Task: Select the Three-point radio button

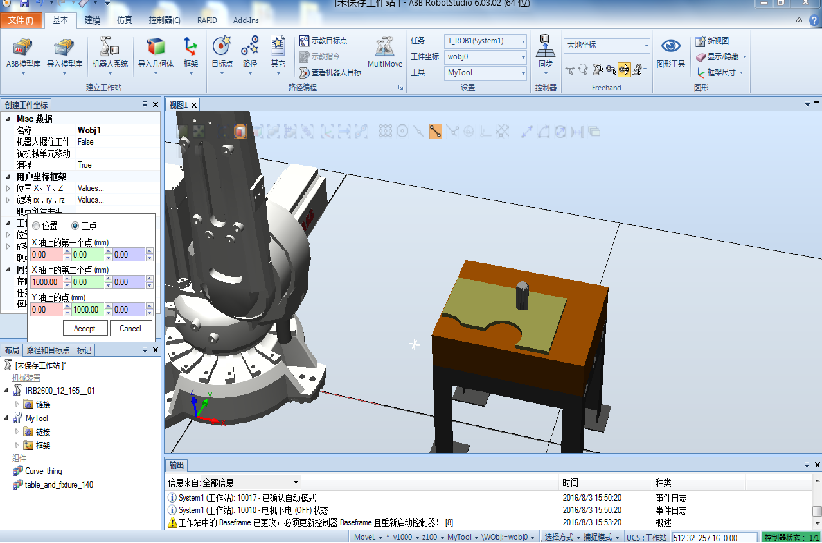Action: point(75,225)
